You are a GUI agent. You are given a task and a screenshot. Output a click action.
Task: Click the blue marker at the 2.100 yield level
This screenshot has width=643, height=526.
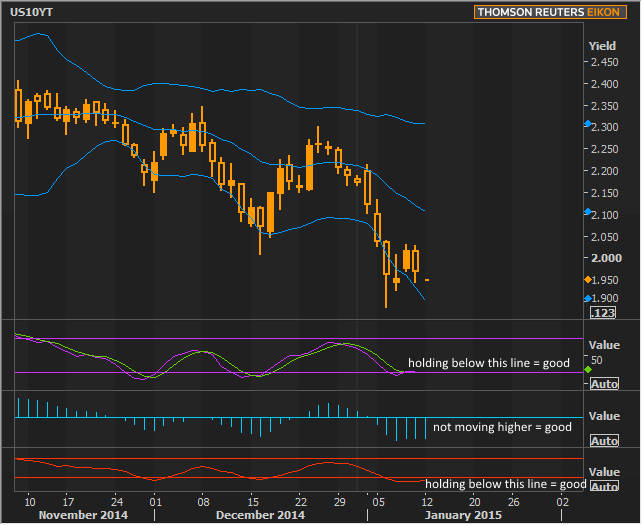coord(587,213)
